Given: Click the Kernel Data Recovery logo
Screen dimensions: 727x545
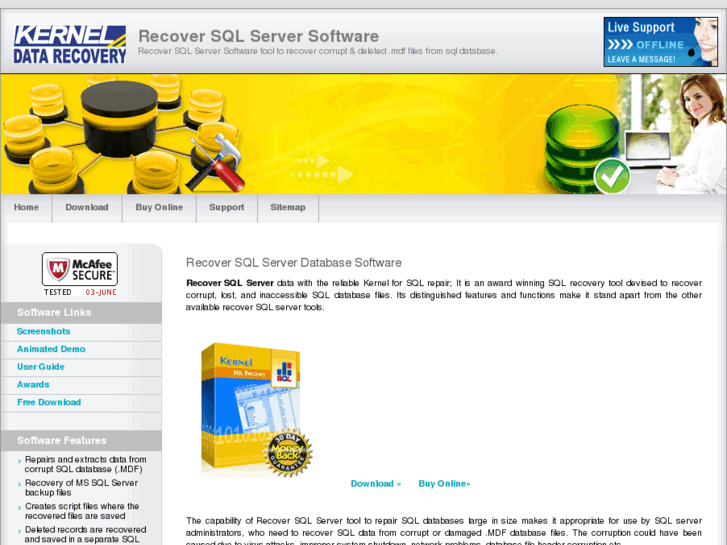Looking at the screenshot, I should [70, 45].
